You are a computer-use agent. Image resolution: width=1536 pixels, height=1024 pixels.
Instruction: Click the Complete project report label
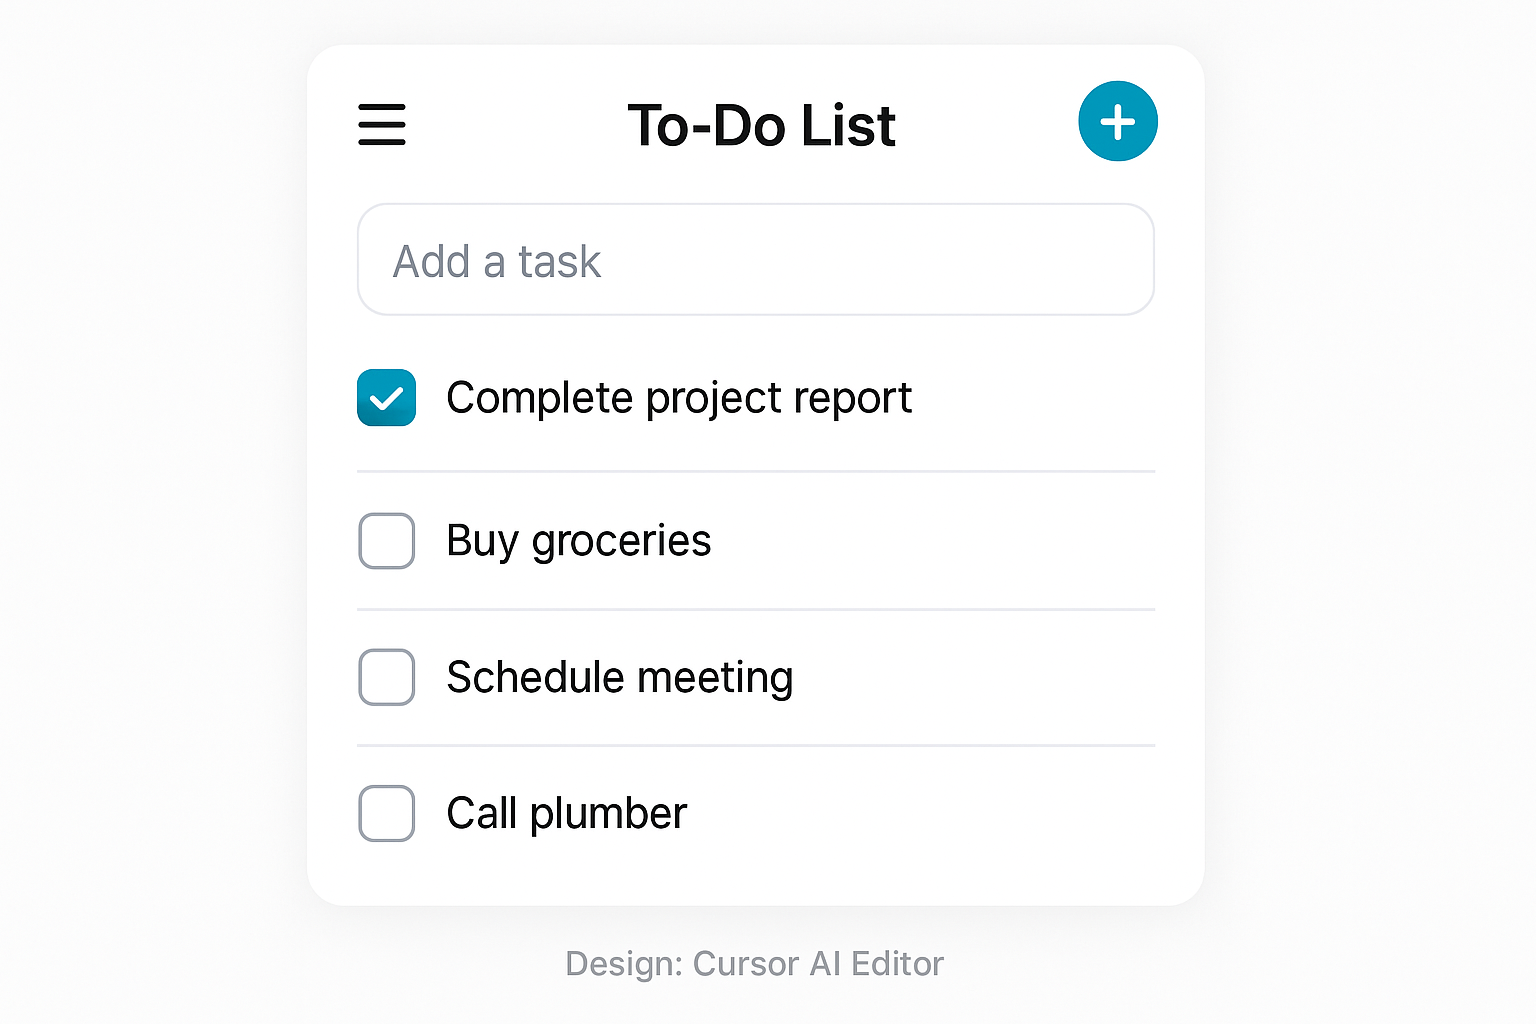[679, 398]
